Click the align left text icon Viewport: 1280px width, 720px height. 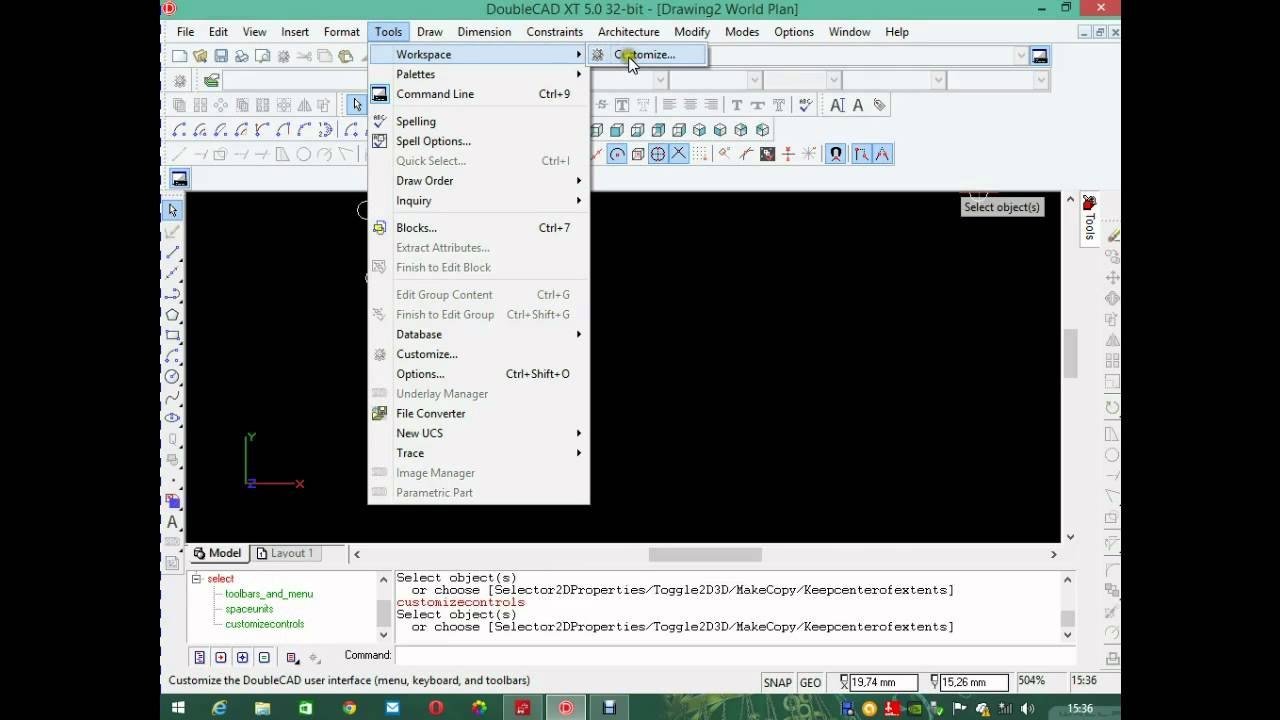pos(669,105)
